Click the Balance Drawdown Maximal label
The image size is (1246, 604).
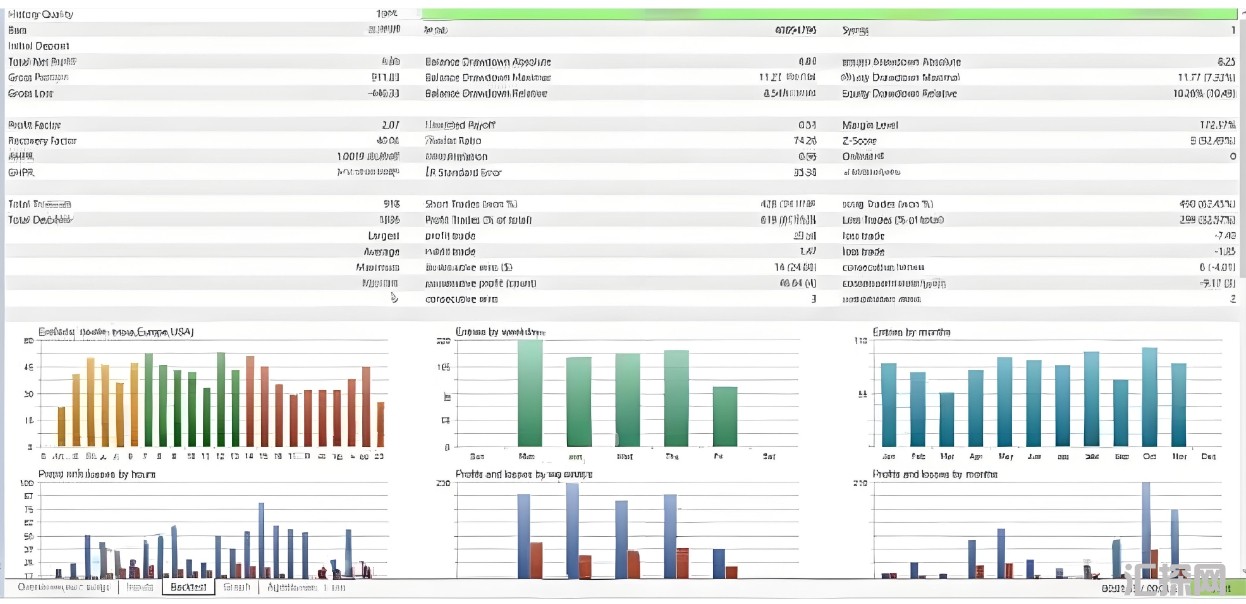(x=488, y=77)
